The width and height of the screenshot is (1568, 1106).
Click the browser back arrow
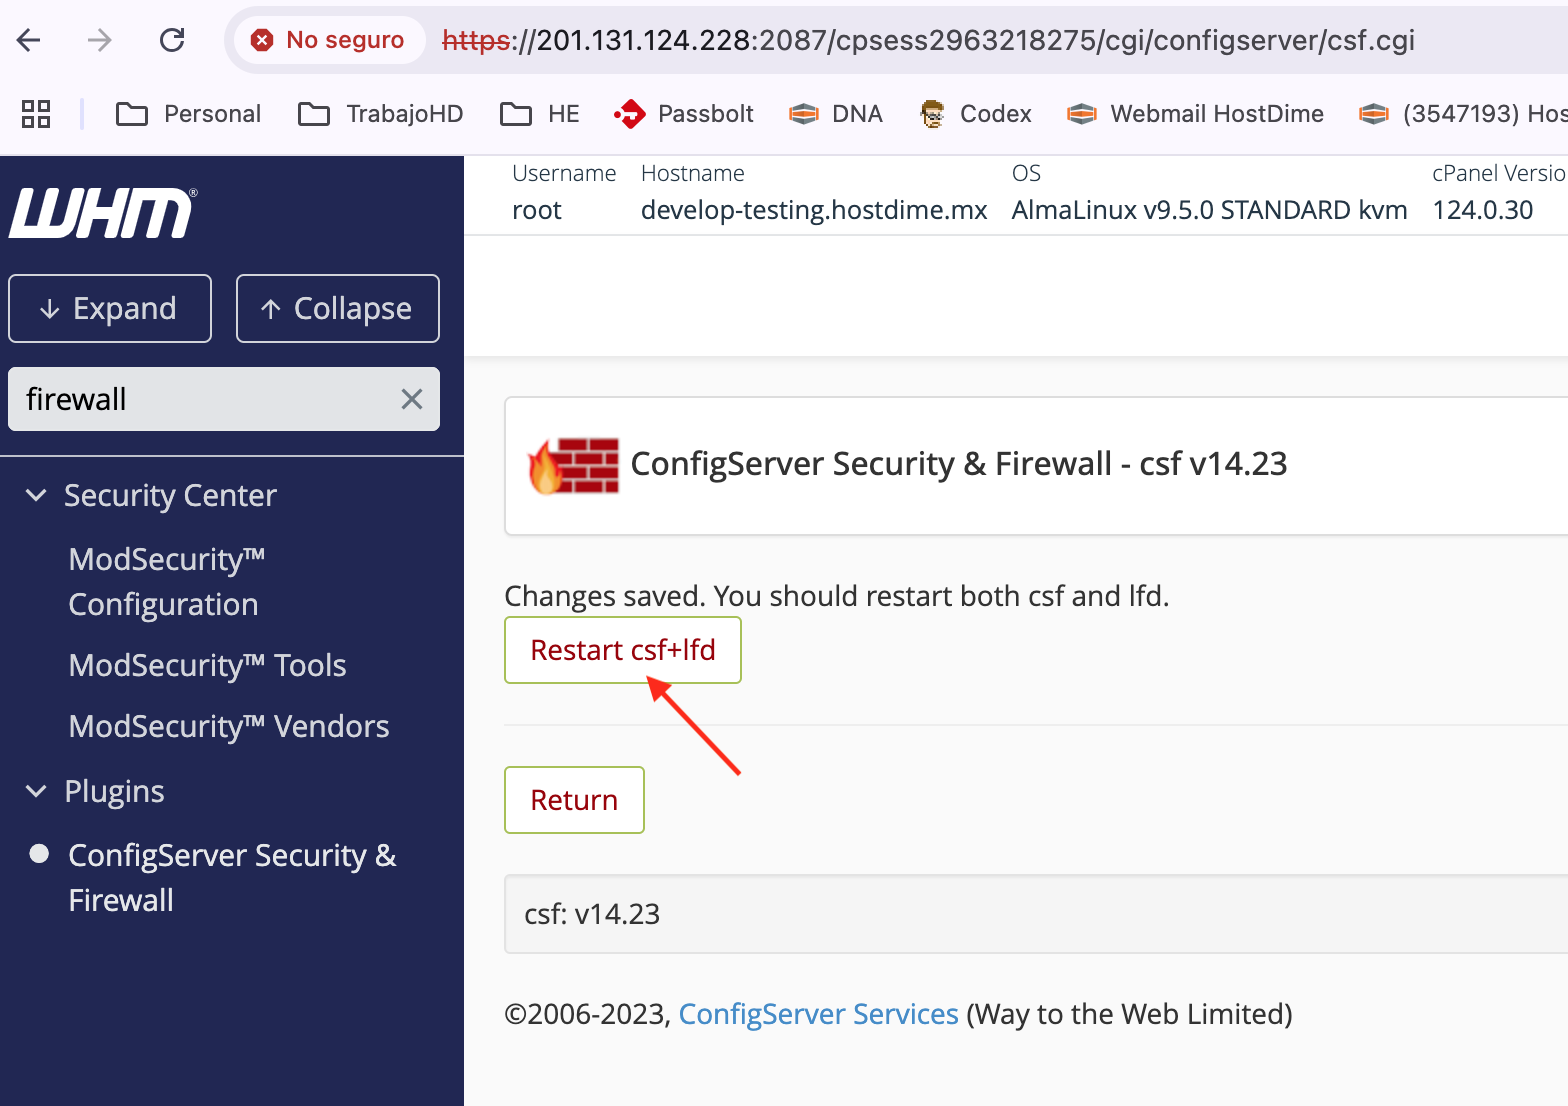29,40
